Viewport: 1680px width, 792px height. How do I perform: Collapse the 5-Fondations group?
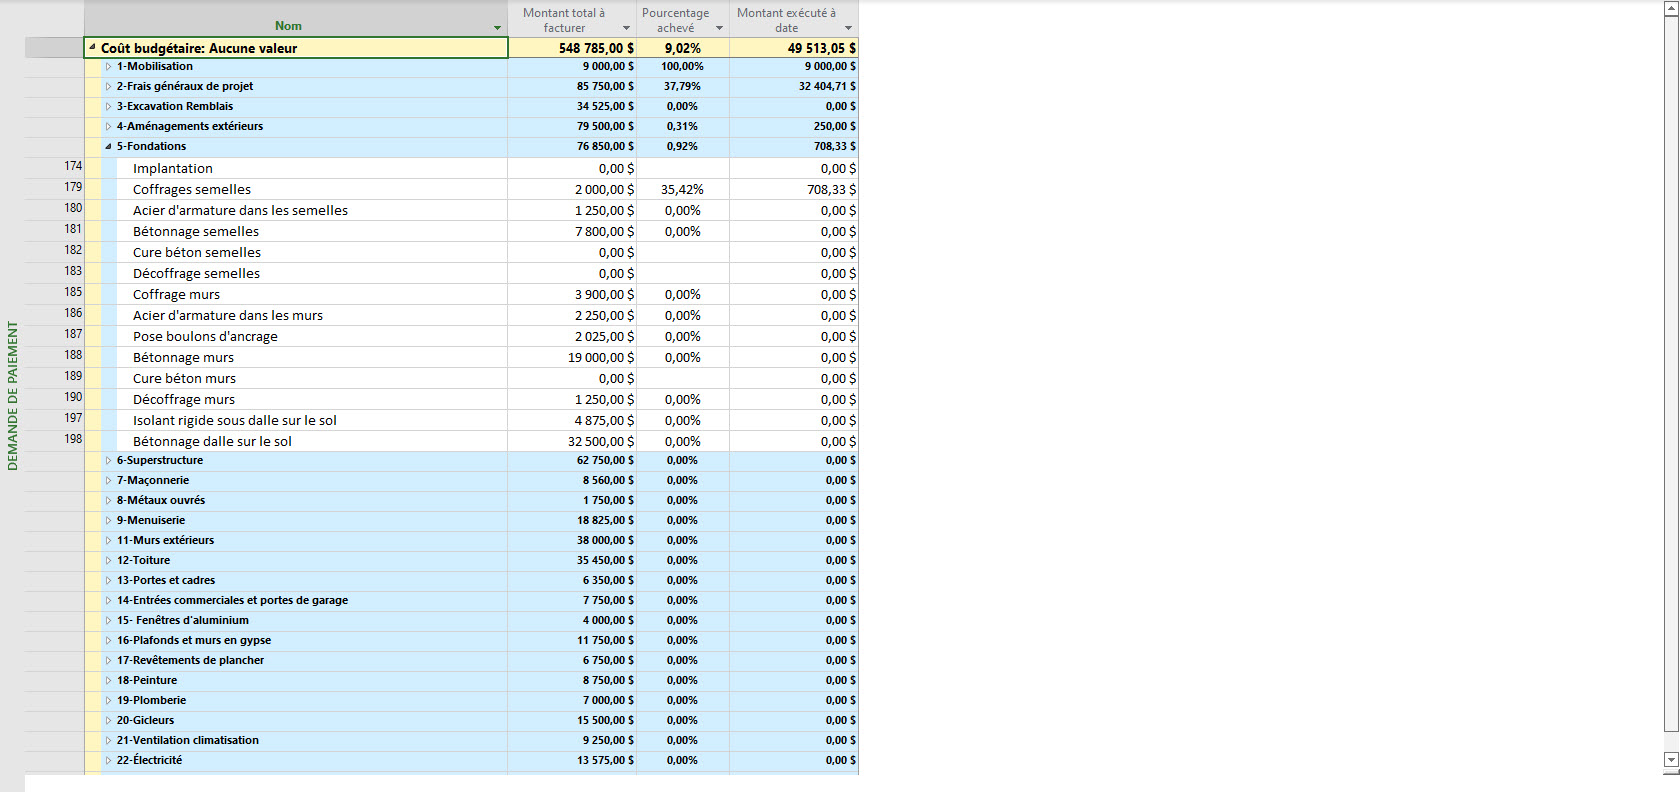pyautogui.click(x=108, y=146)
